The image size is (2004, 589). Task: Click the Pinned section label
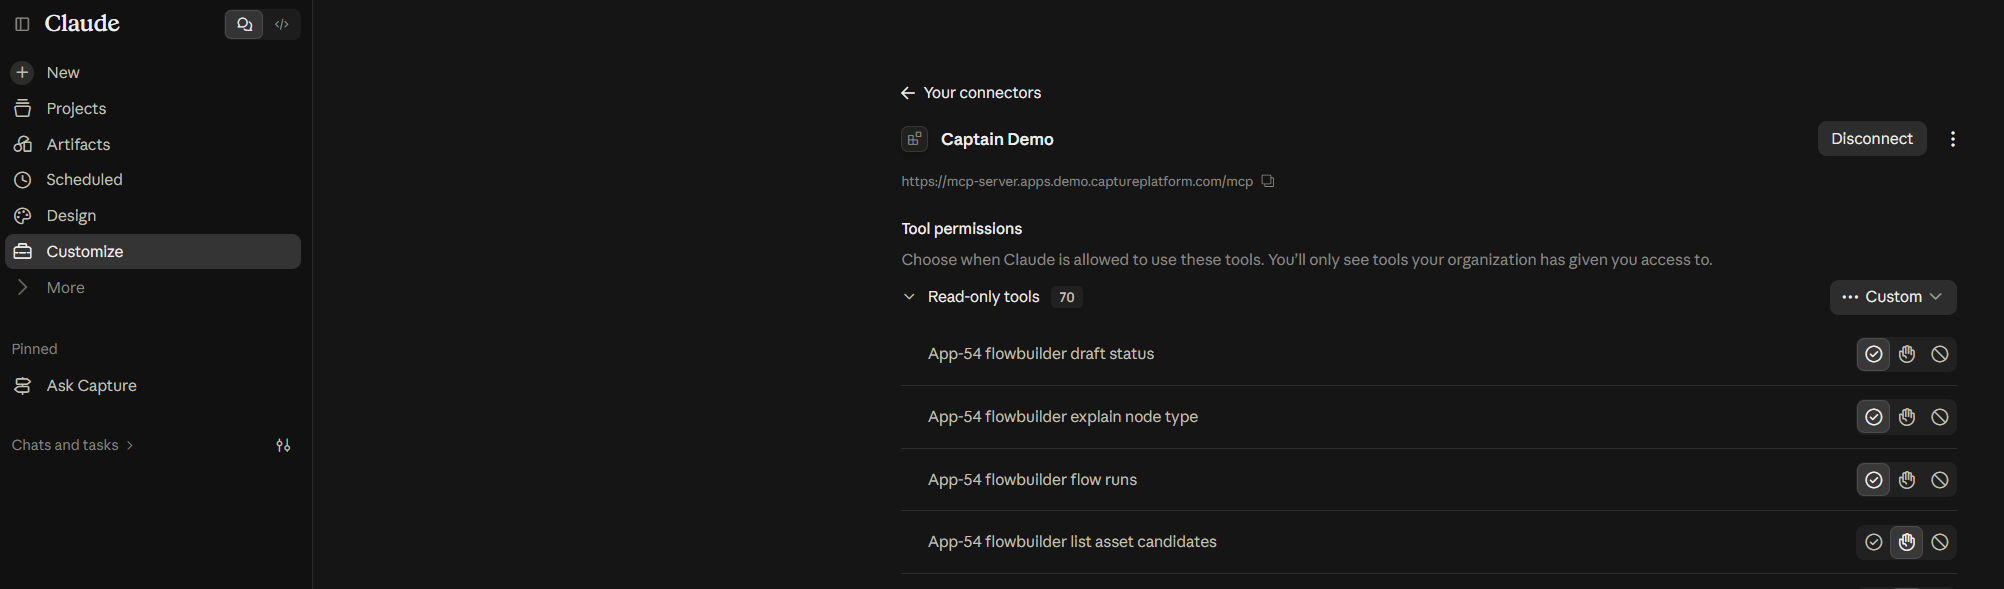tap(35, 349)
